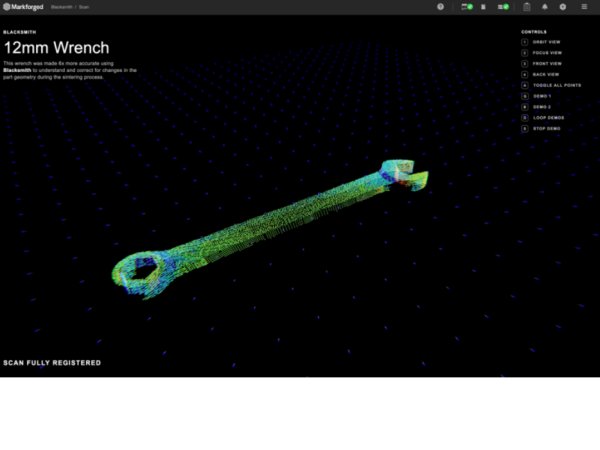Click the clipboard icon in top bar
Screen dimensions: 600x450
[x=526, y=7]
